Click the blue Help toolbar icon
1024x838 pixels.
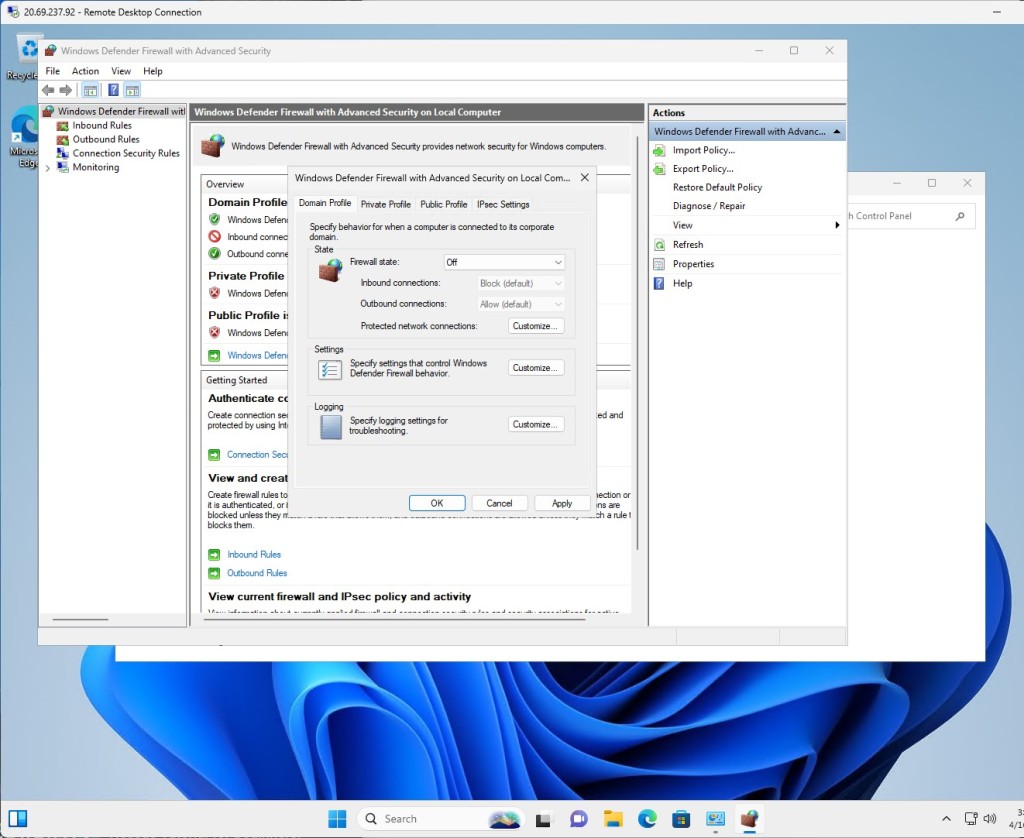pos(113,90)
